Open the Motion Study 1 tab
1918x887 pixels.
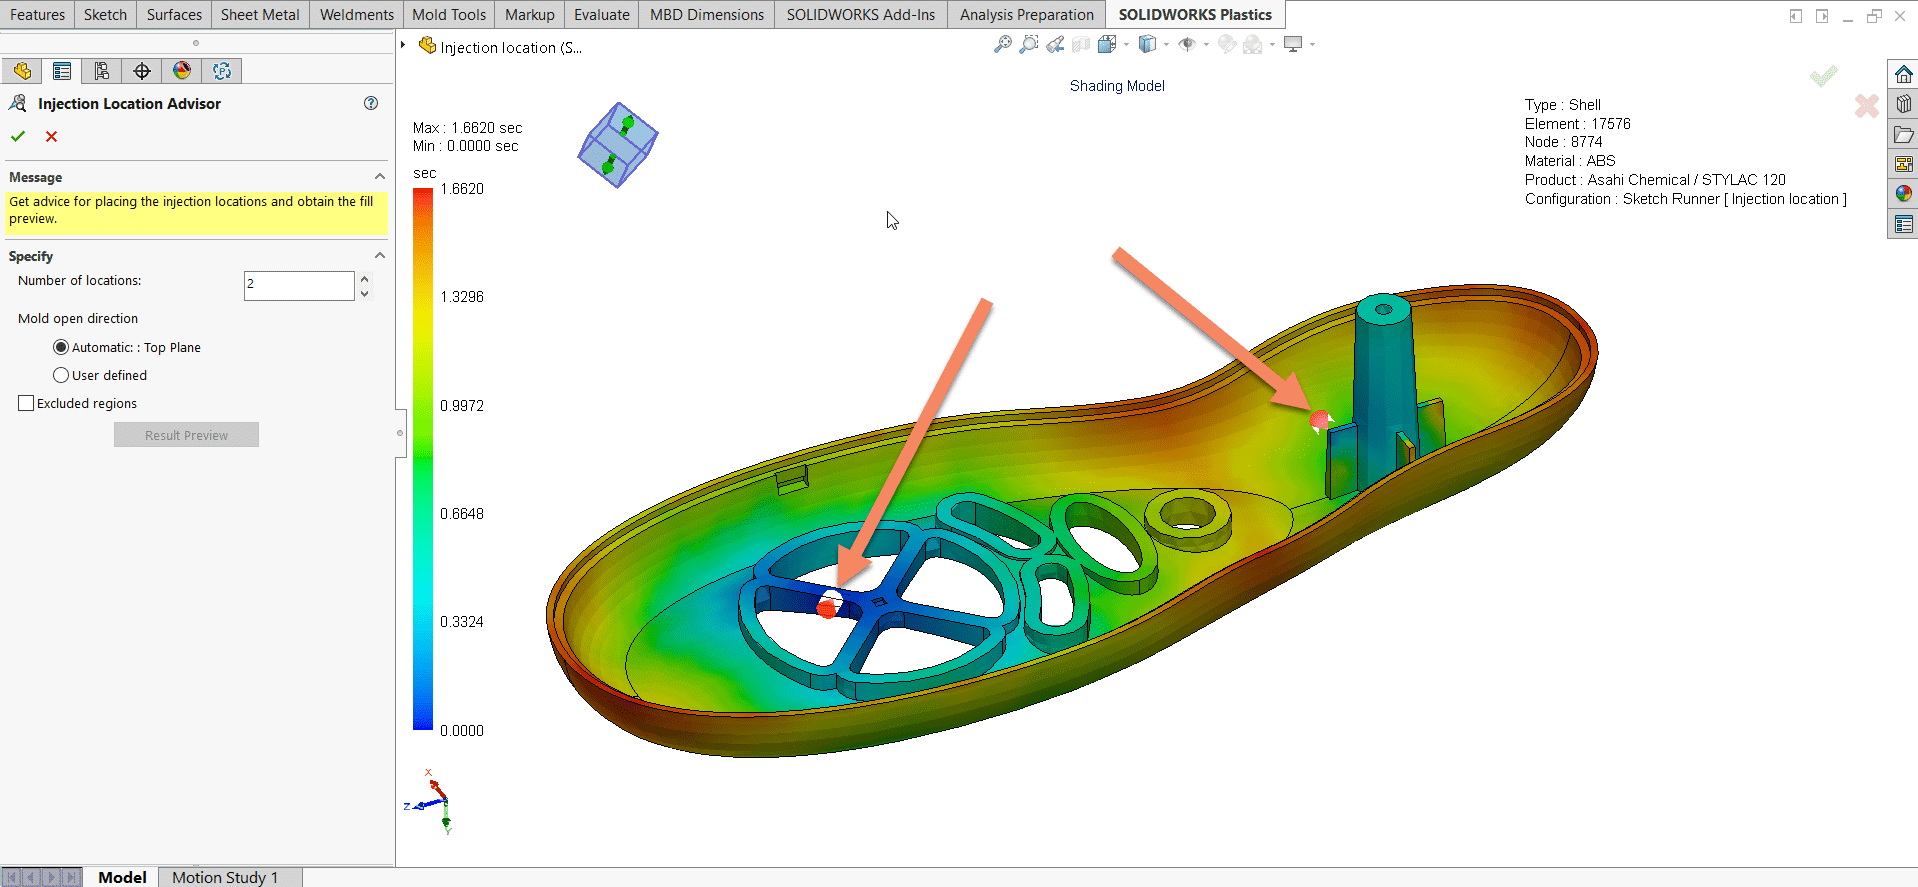(x=225, y=877)
